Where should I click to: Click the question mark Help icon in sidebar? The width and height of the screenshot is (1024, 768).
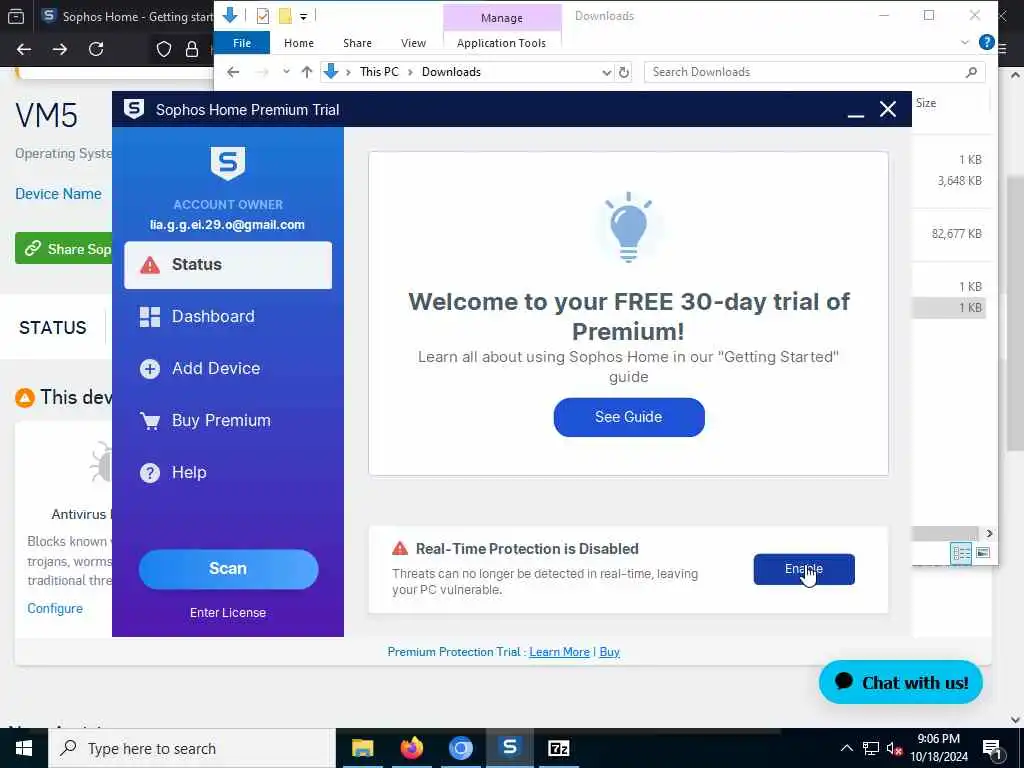tap(150, 472)
